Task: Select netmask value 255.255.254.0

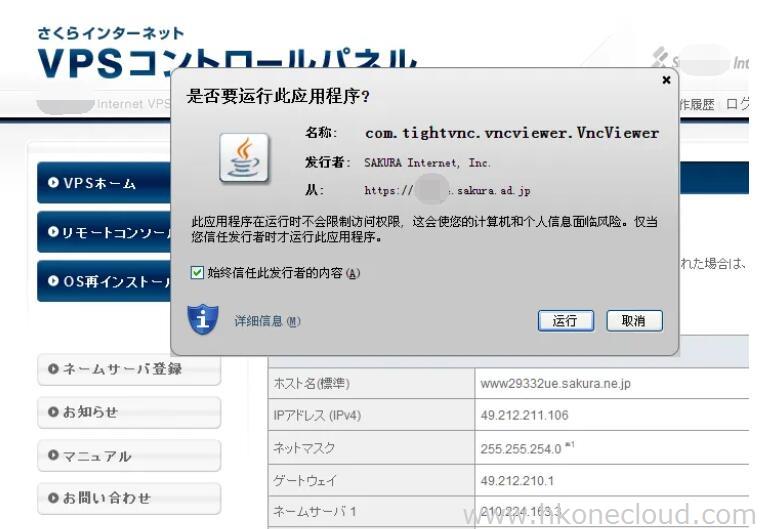Action: pyautogui.click(x=520, y=449)
